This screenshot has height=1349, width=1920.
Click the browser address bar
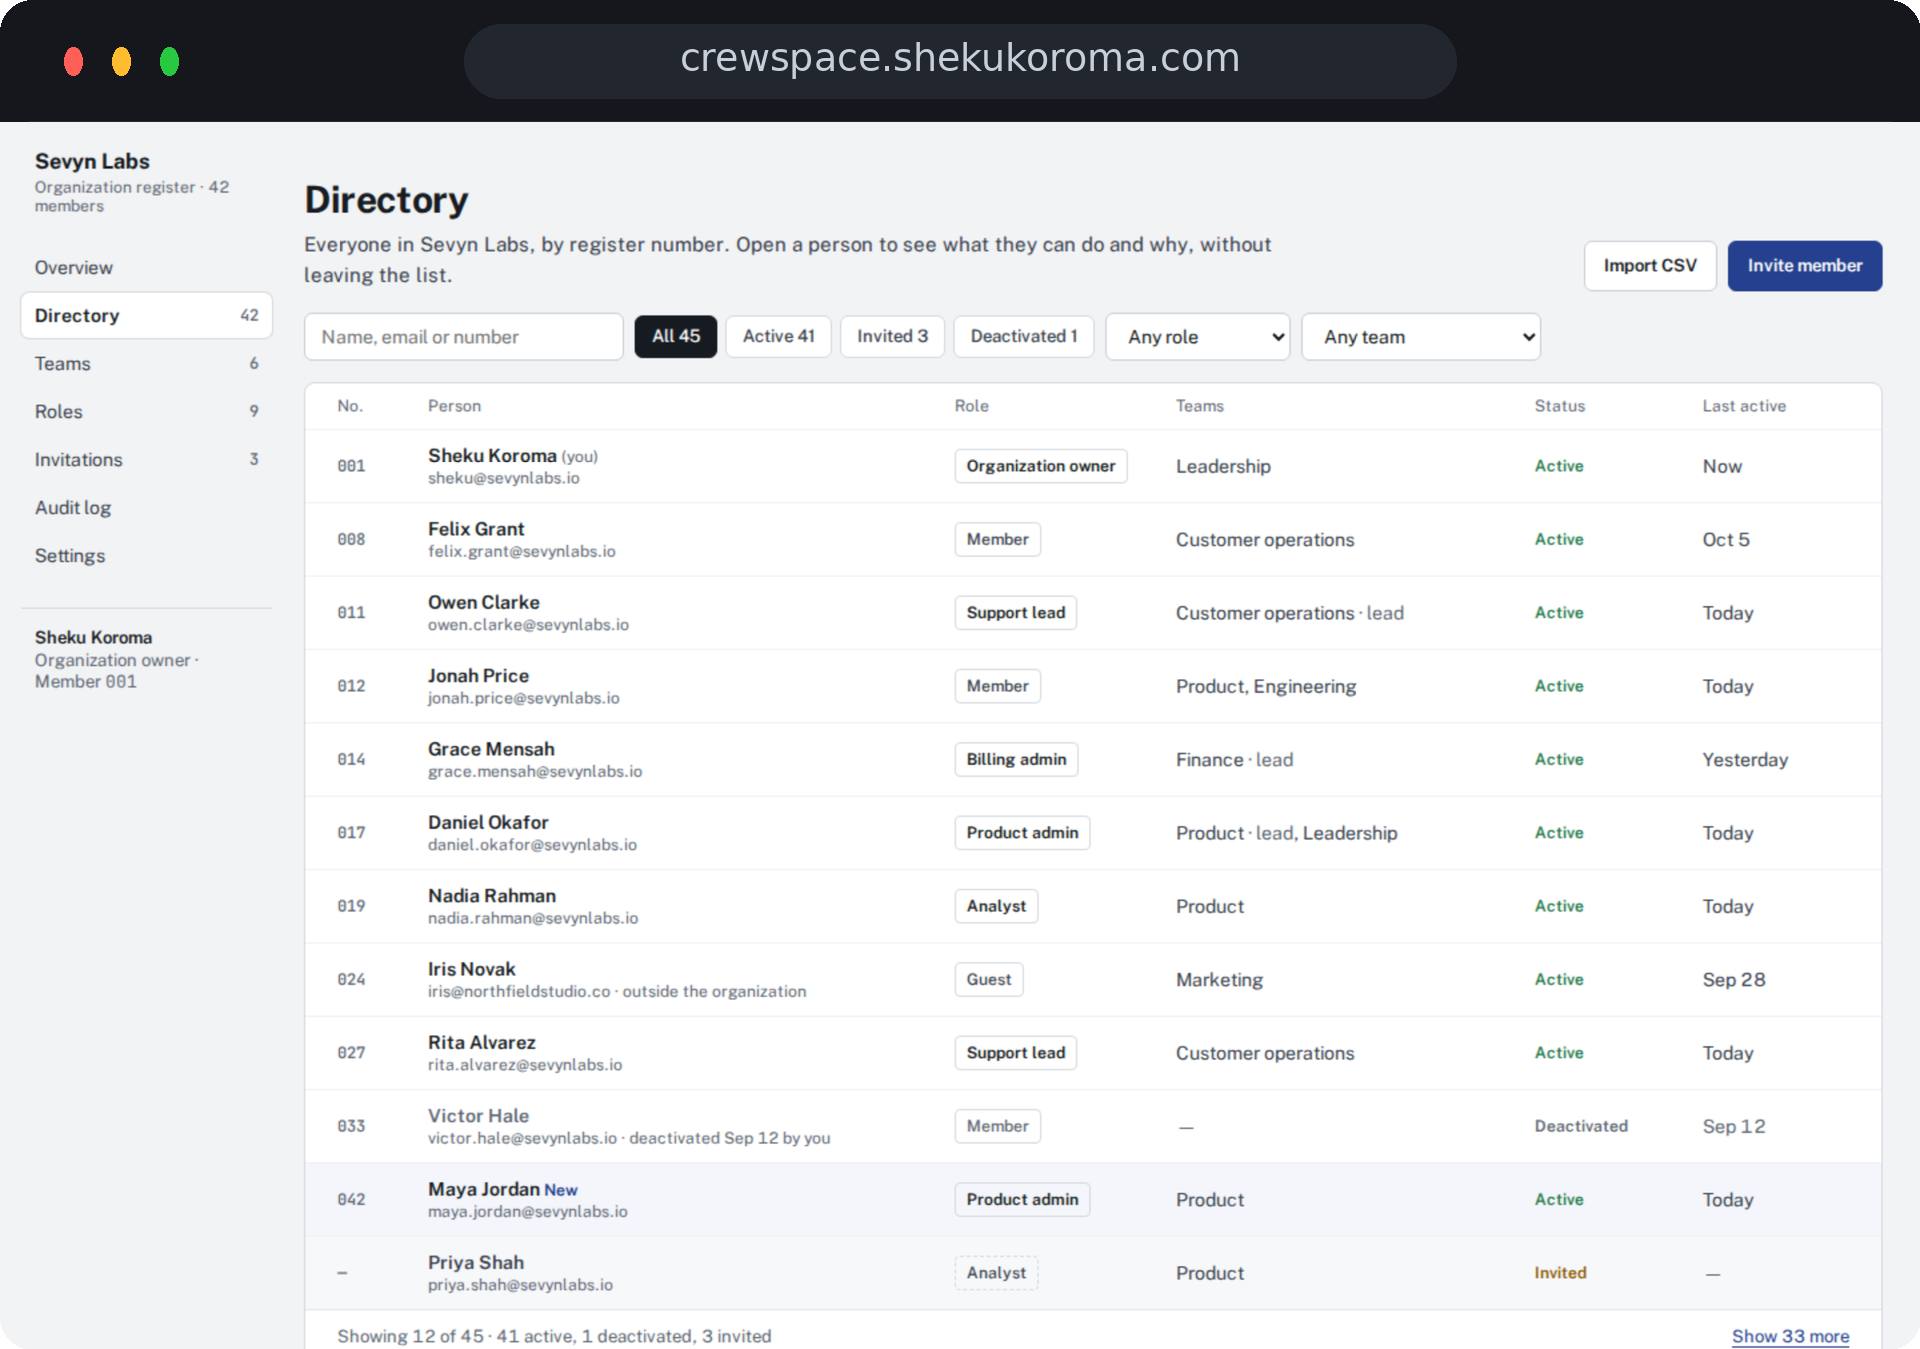[960, 59]
